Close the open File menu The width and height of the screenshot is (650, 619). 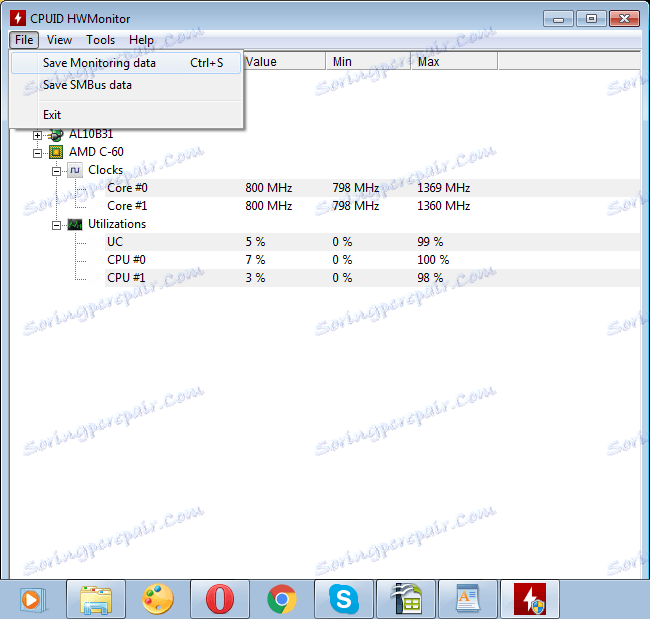click(24, 40)
